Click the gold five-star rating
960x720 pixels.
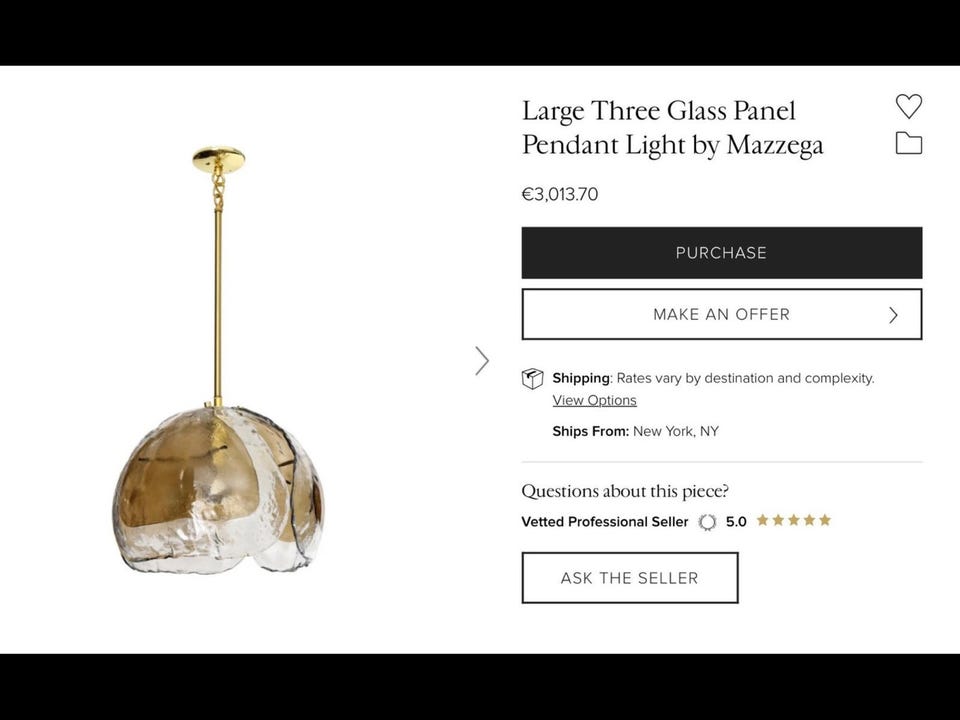tap(793, 521)
